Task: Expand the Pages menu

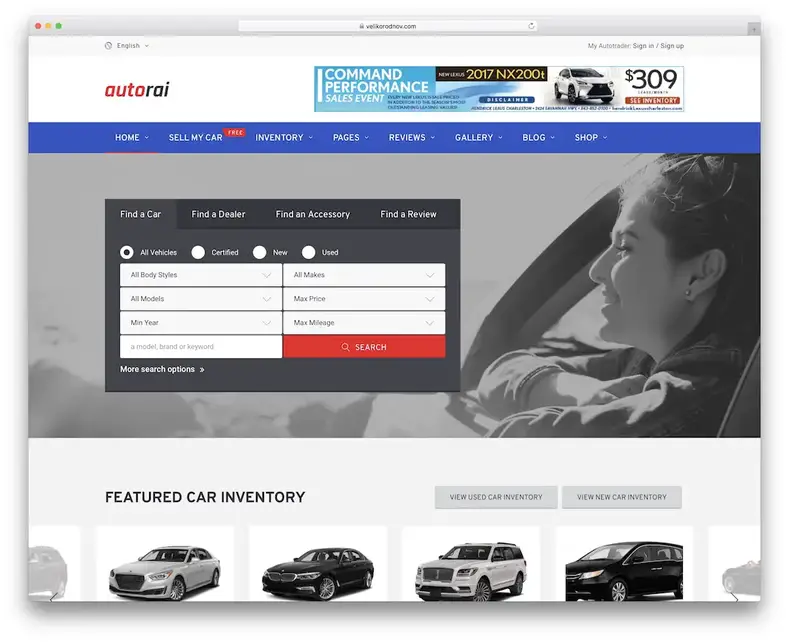Action: 351,137
